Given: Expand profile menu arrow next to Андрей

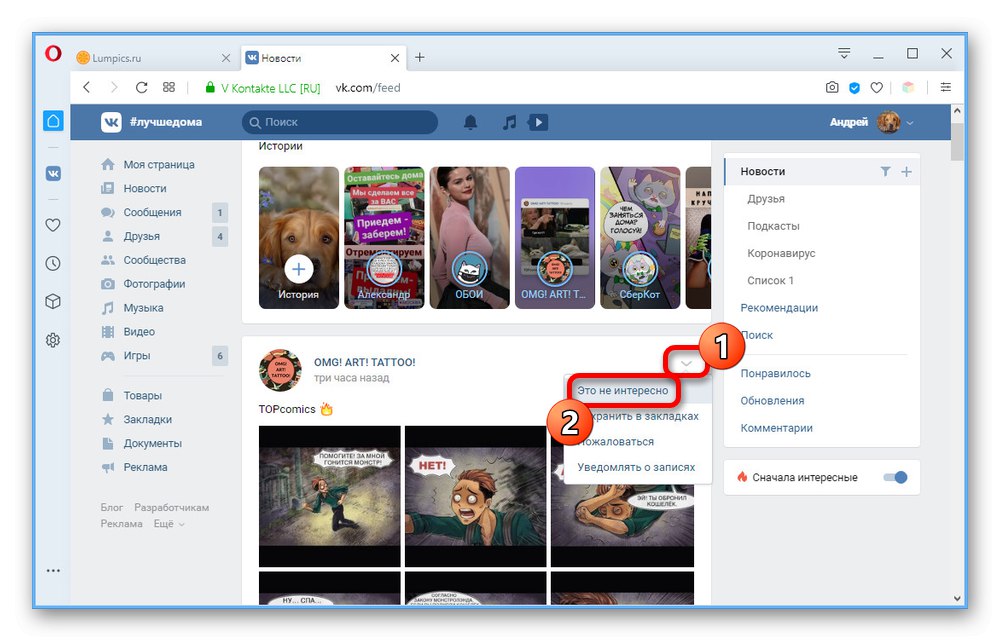Looking at the screenshot, I should (910, 123).
